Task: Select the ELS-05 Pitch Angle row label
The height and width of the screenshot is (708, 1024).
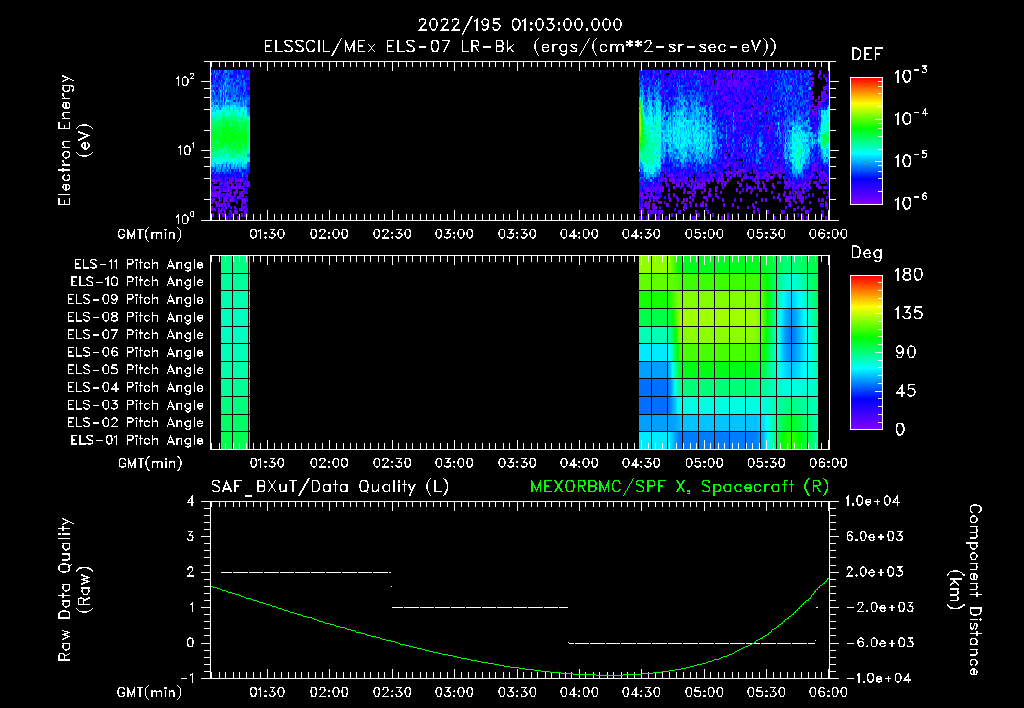Action: [136, 370]
